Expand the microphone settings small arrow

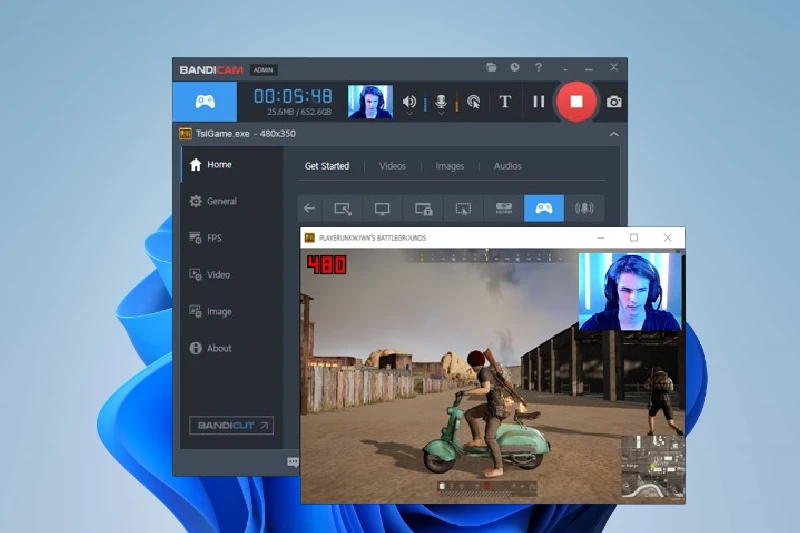[x=441, y=113]
